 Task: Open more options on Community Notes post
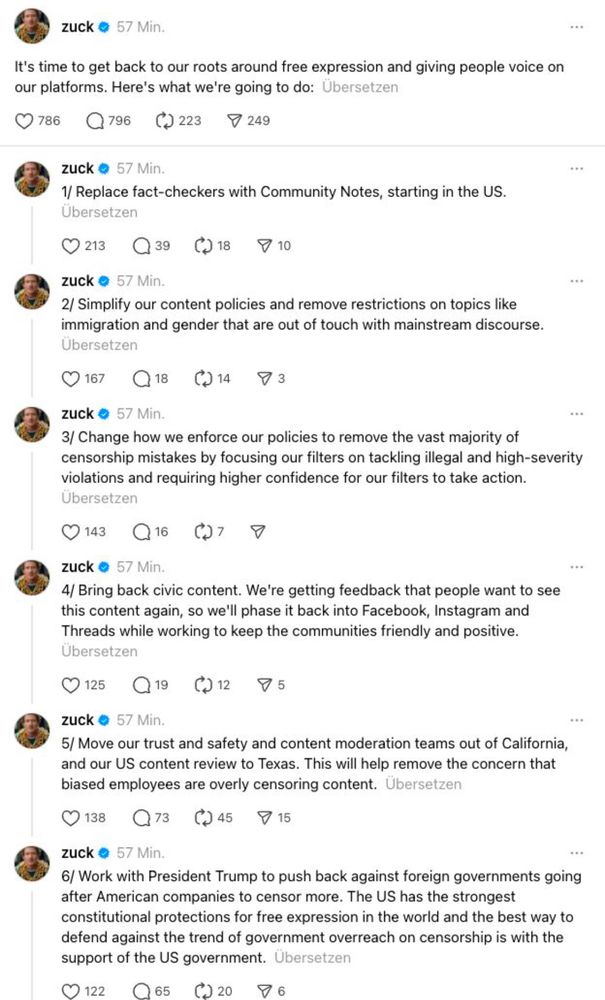click(576, 169)
